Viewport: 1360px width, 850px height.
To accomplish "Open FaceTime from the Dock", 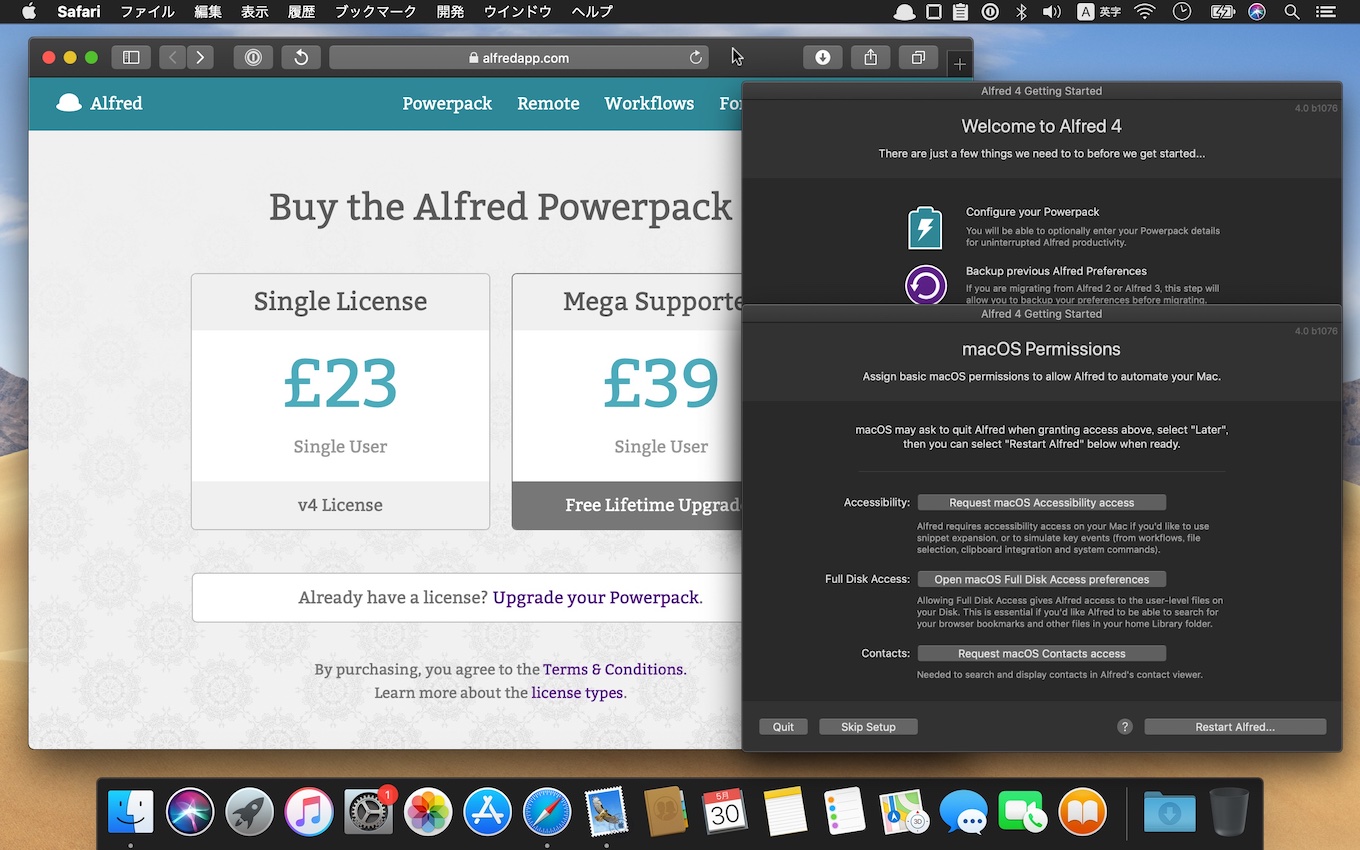I will click(x=1022, y=811).
